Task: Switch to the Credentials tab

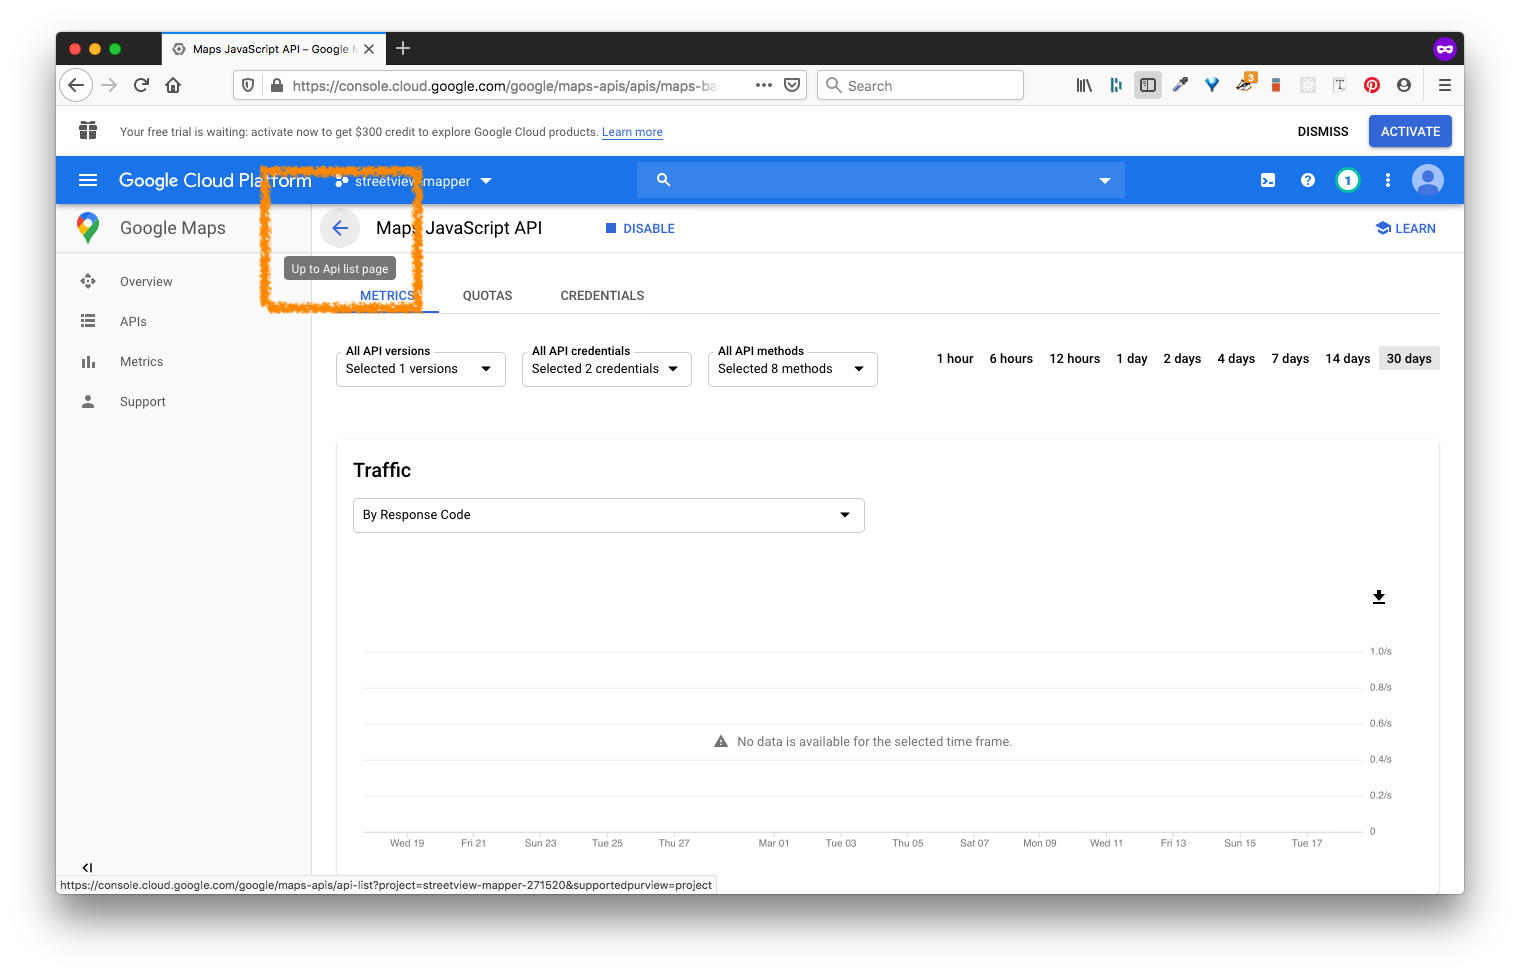Action: click(602, 296)
